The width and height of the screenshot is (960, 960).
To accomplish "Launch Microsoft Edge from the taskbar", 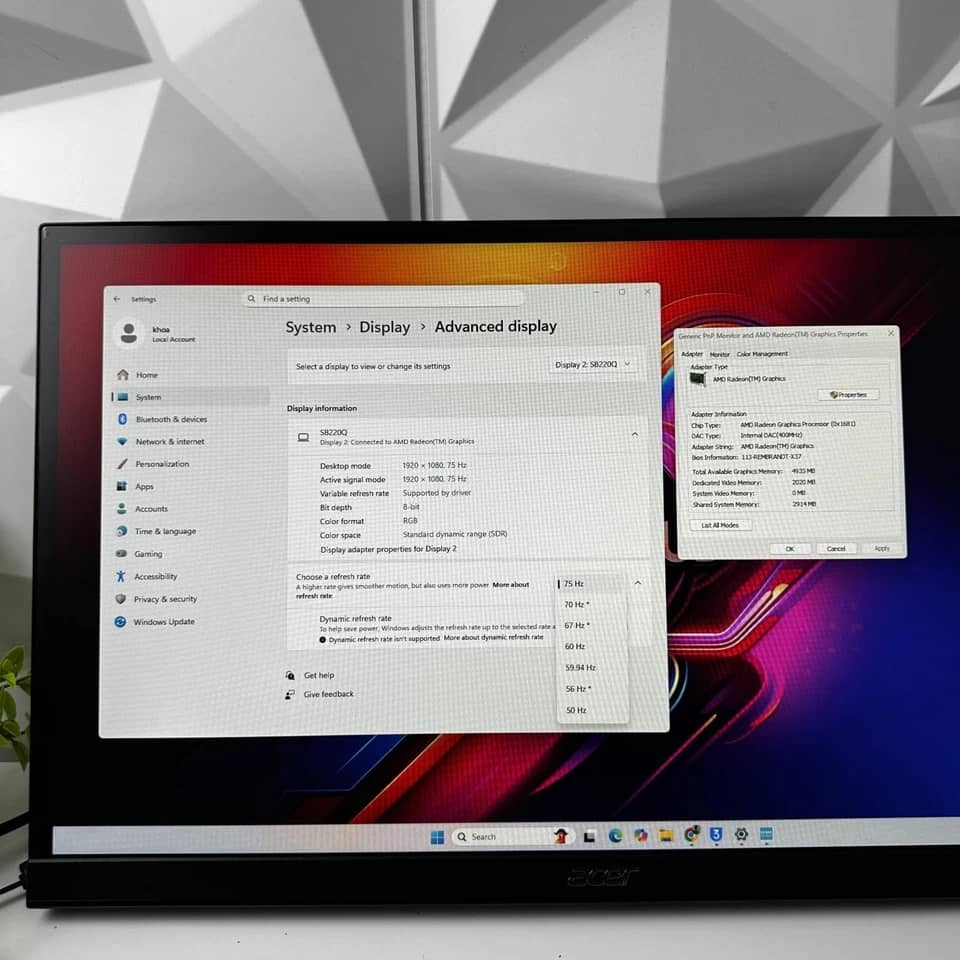I will (615, 836).
